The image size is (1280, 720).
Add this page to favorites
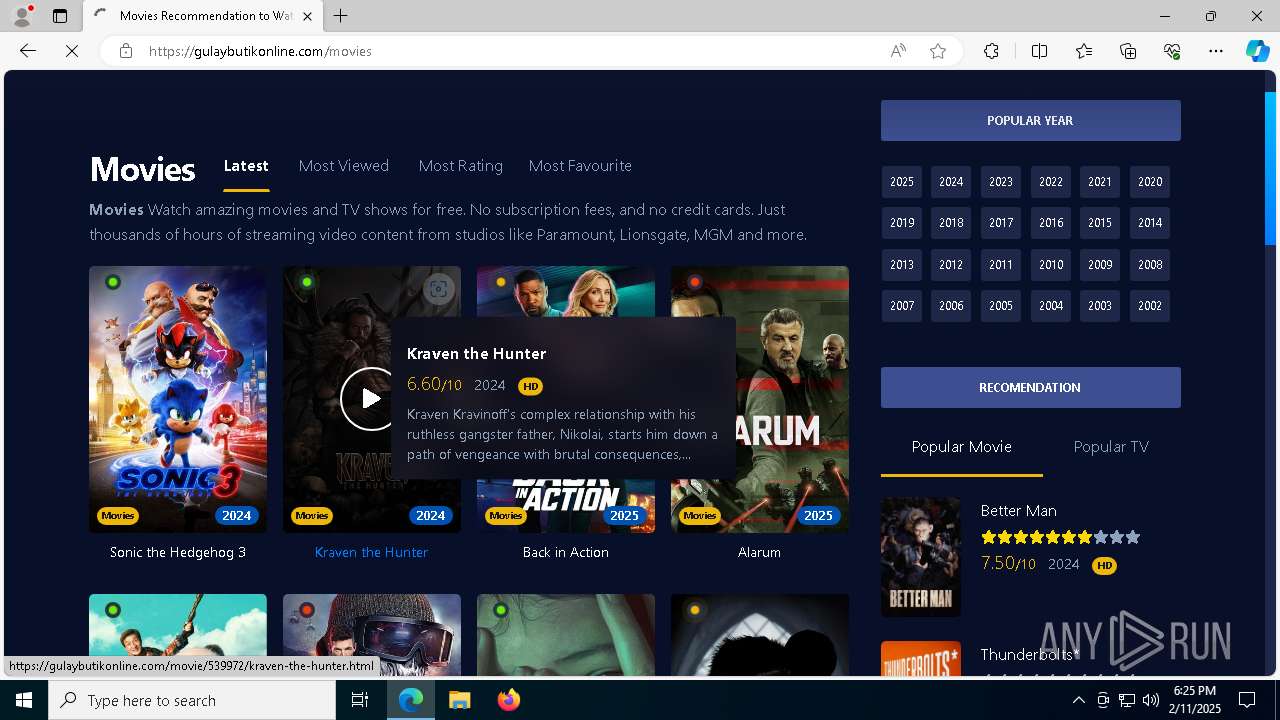point(938,51)
